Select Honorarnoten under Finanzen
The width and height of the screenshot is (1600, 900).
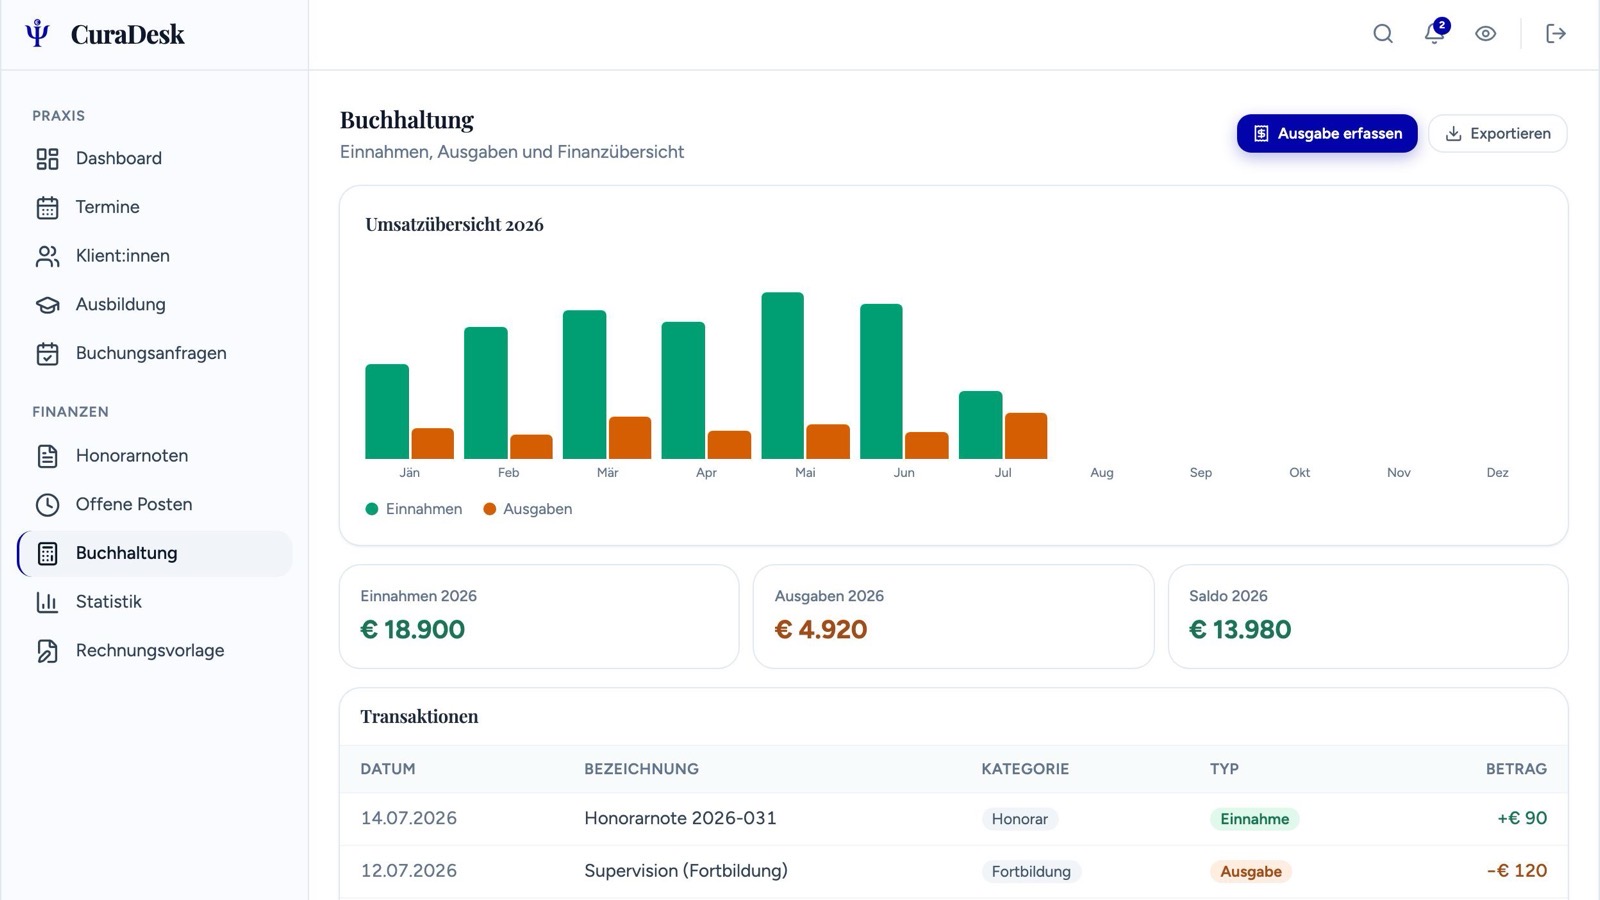click(155, 455)
